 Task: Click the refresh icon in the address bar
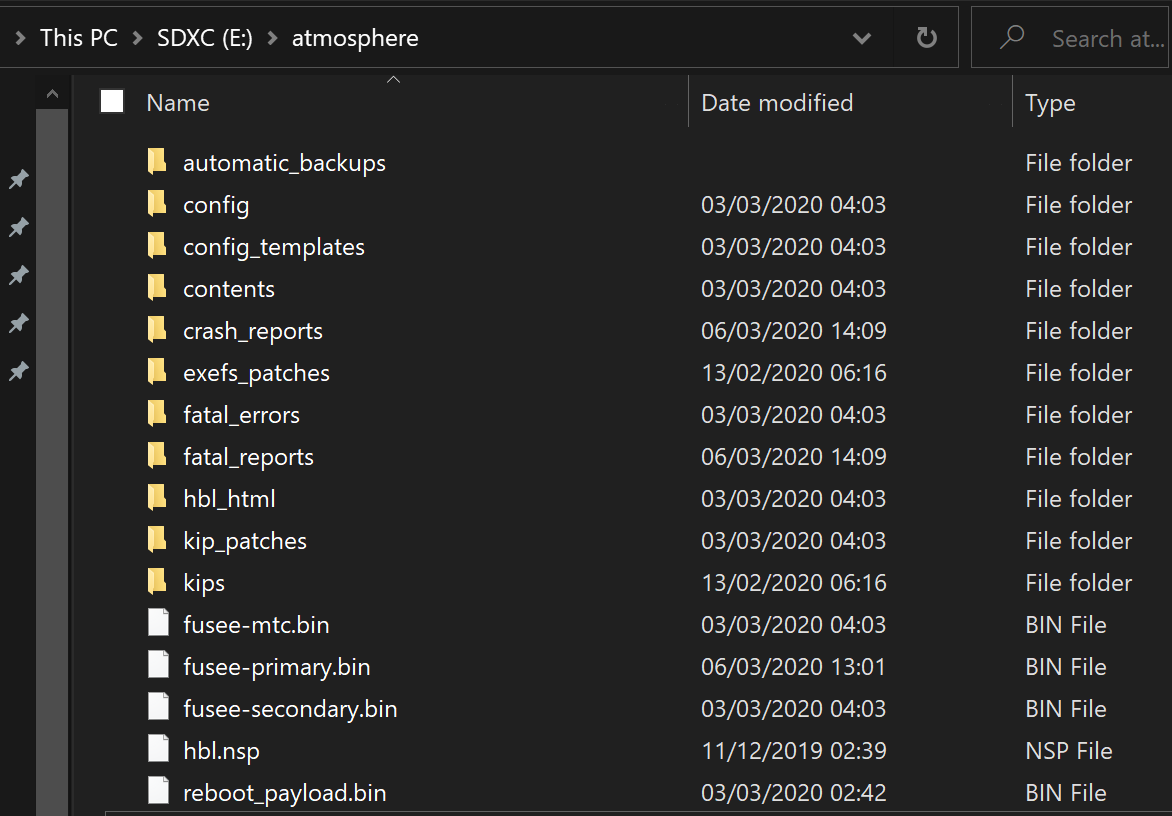(x=925, y=38)
